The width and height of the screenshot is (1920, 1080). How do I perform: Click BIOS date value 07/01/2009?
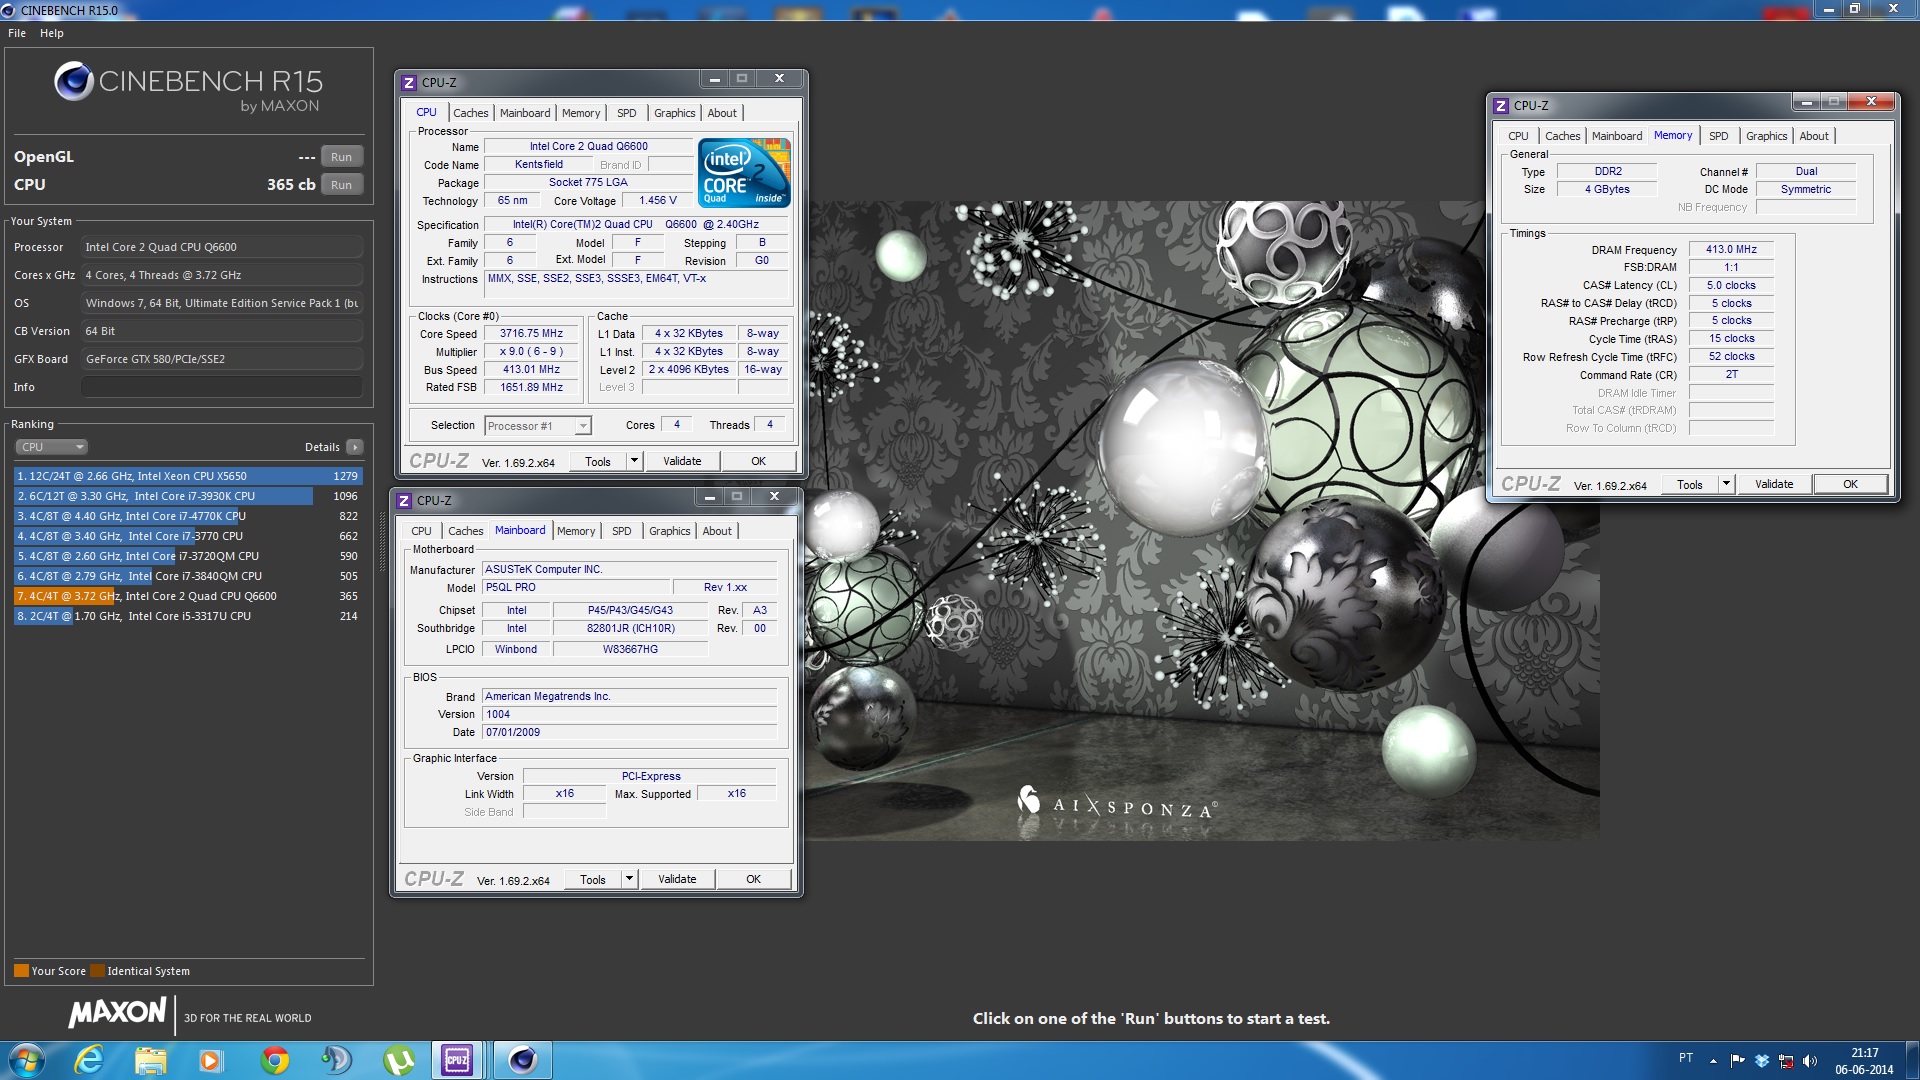629,732
